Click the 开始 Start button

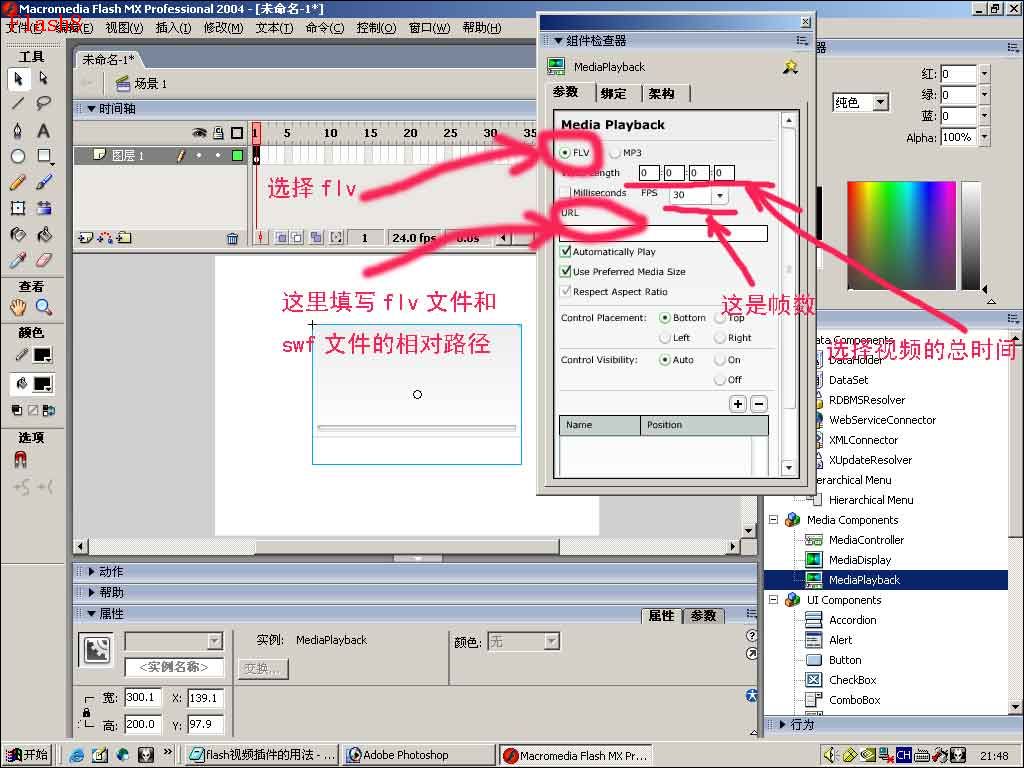tap(27, 755)
